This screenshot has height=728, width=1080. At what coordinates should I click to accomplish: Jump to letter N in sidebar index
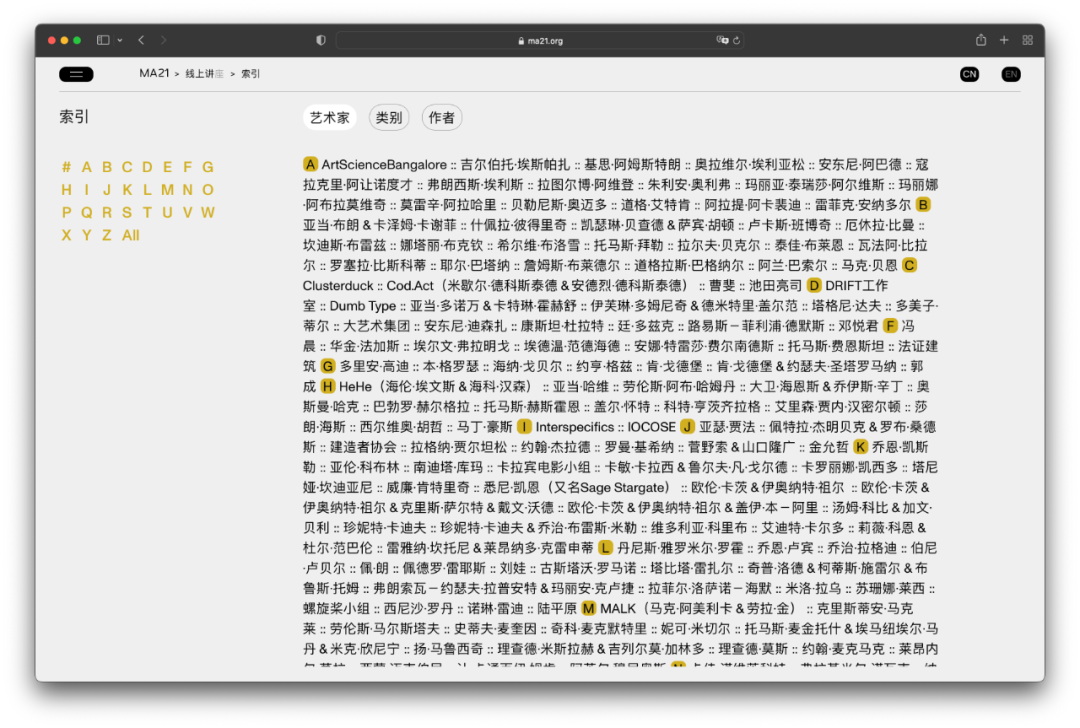pyautogui.click(x=187, y=189)
